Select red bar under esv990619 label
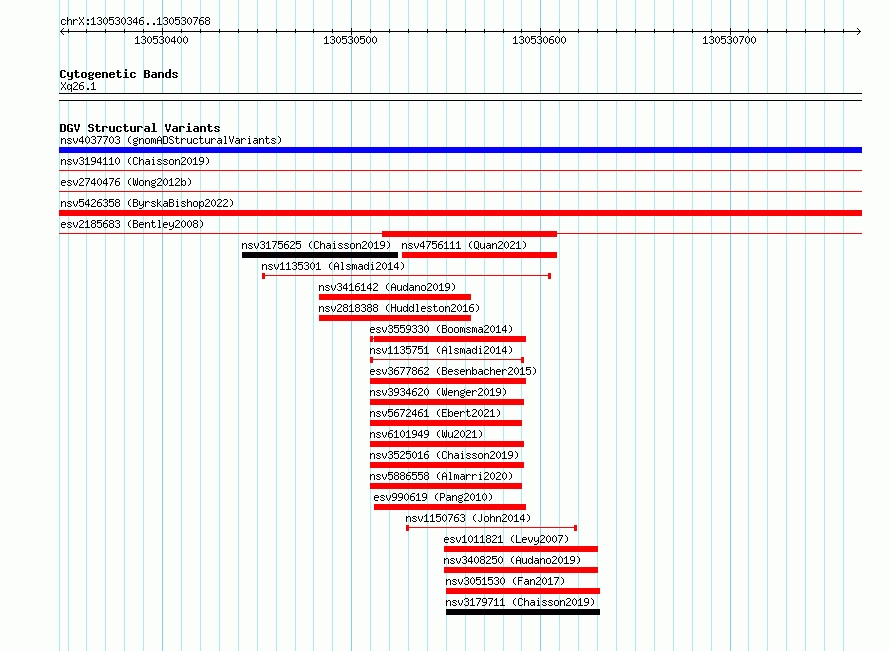Image resolution: width=890 pixels, height=651 pixels. click(x=450, y=507)
